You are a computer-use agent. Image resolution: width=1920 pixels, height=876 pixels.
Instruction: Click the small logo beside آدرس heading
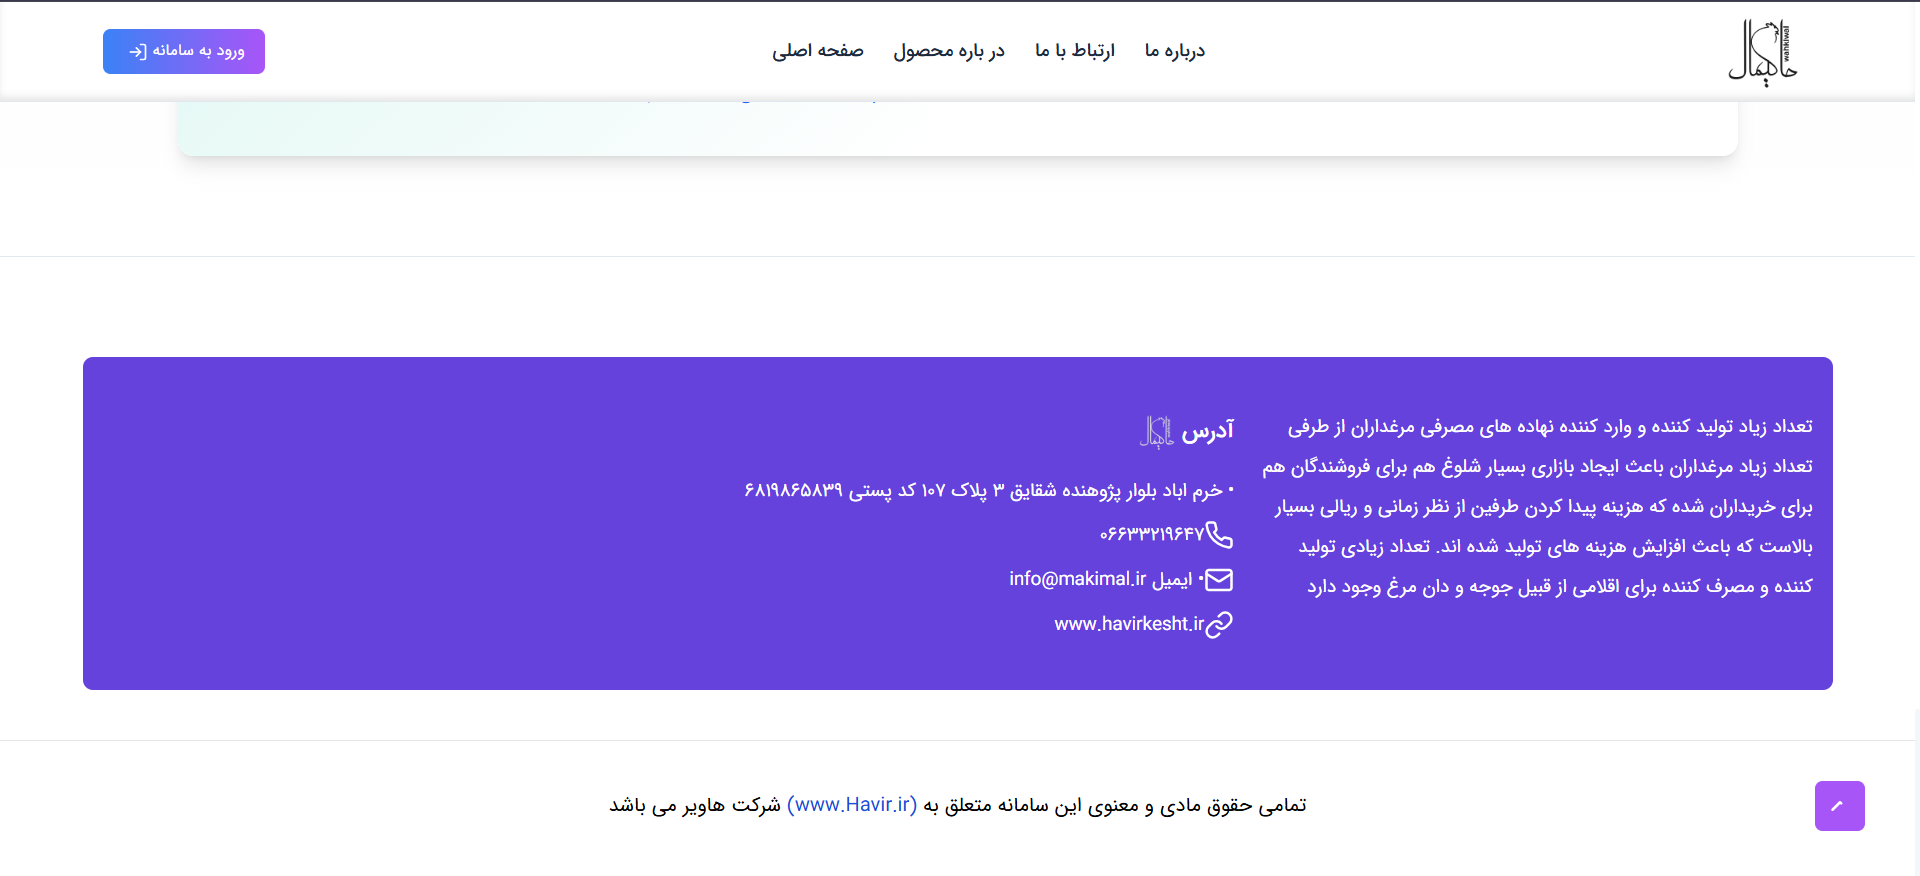[1157, 432]
